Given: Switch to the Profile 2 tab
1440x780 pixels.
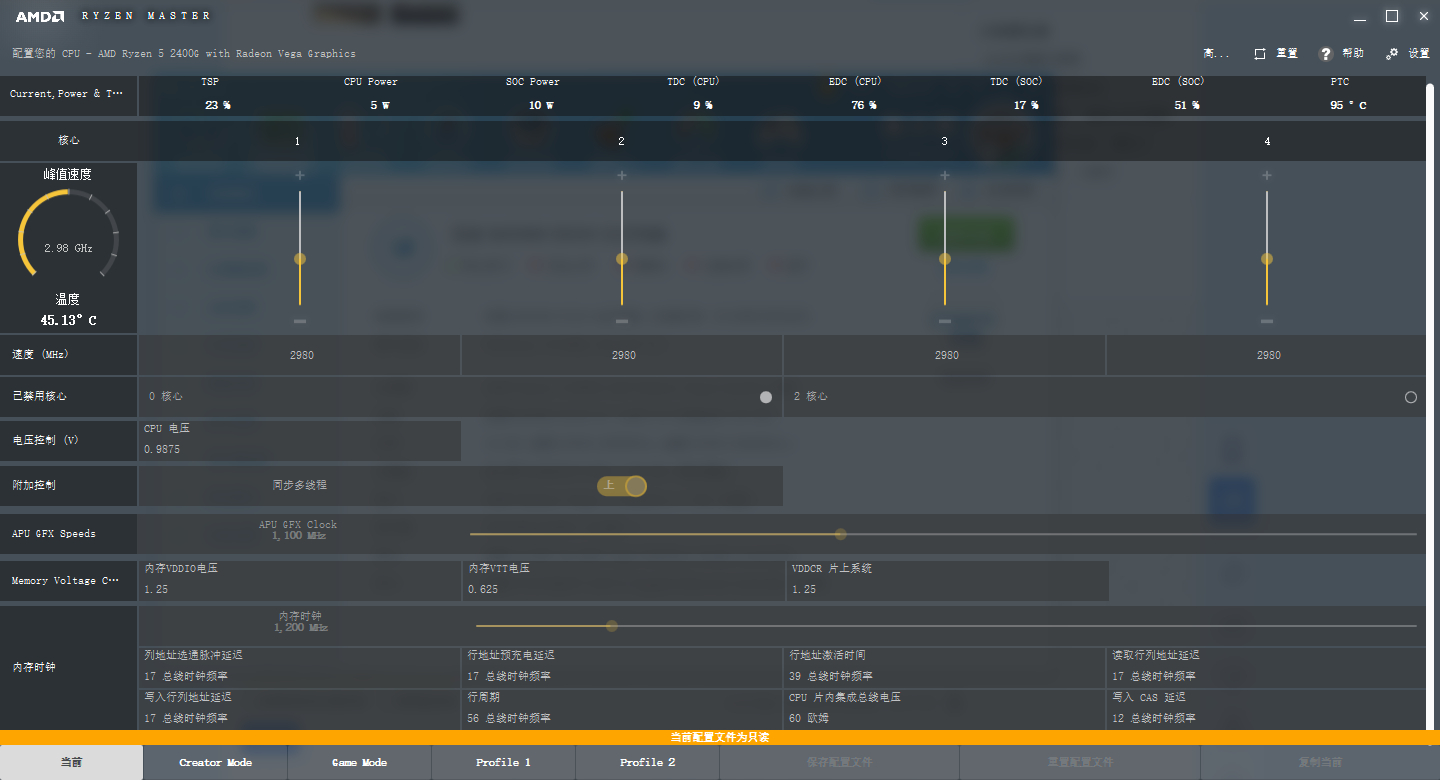Looking at the screenshot, I should point(648,763).
